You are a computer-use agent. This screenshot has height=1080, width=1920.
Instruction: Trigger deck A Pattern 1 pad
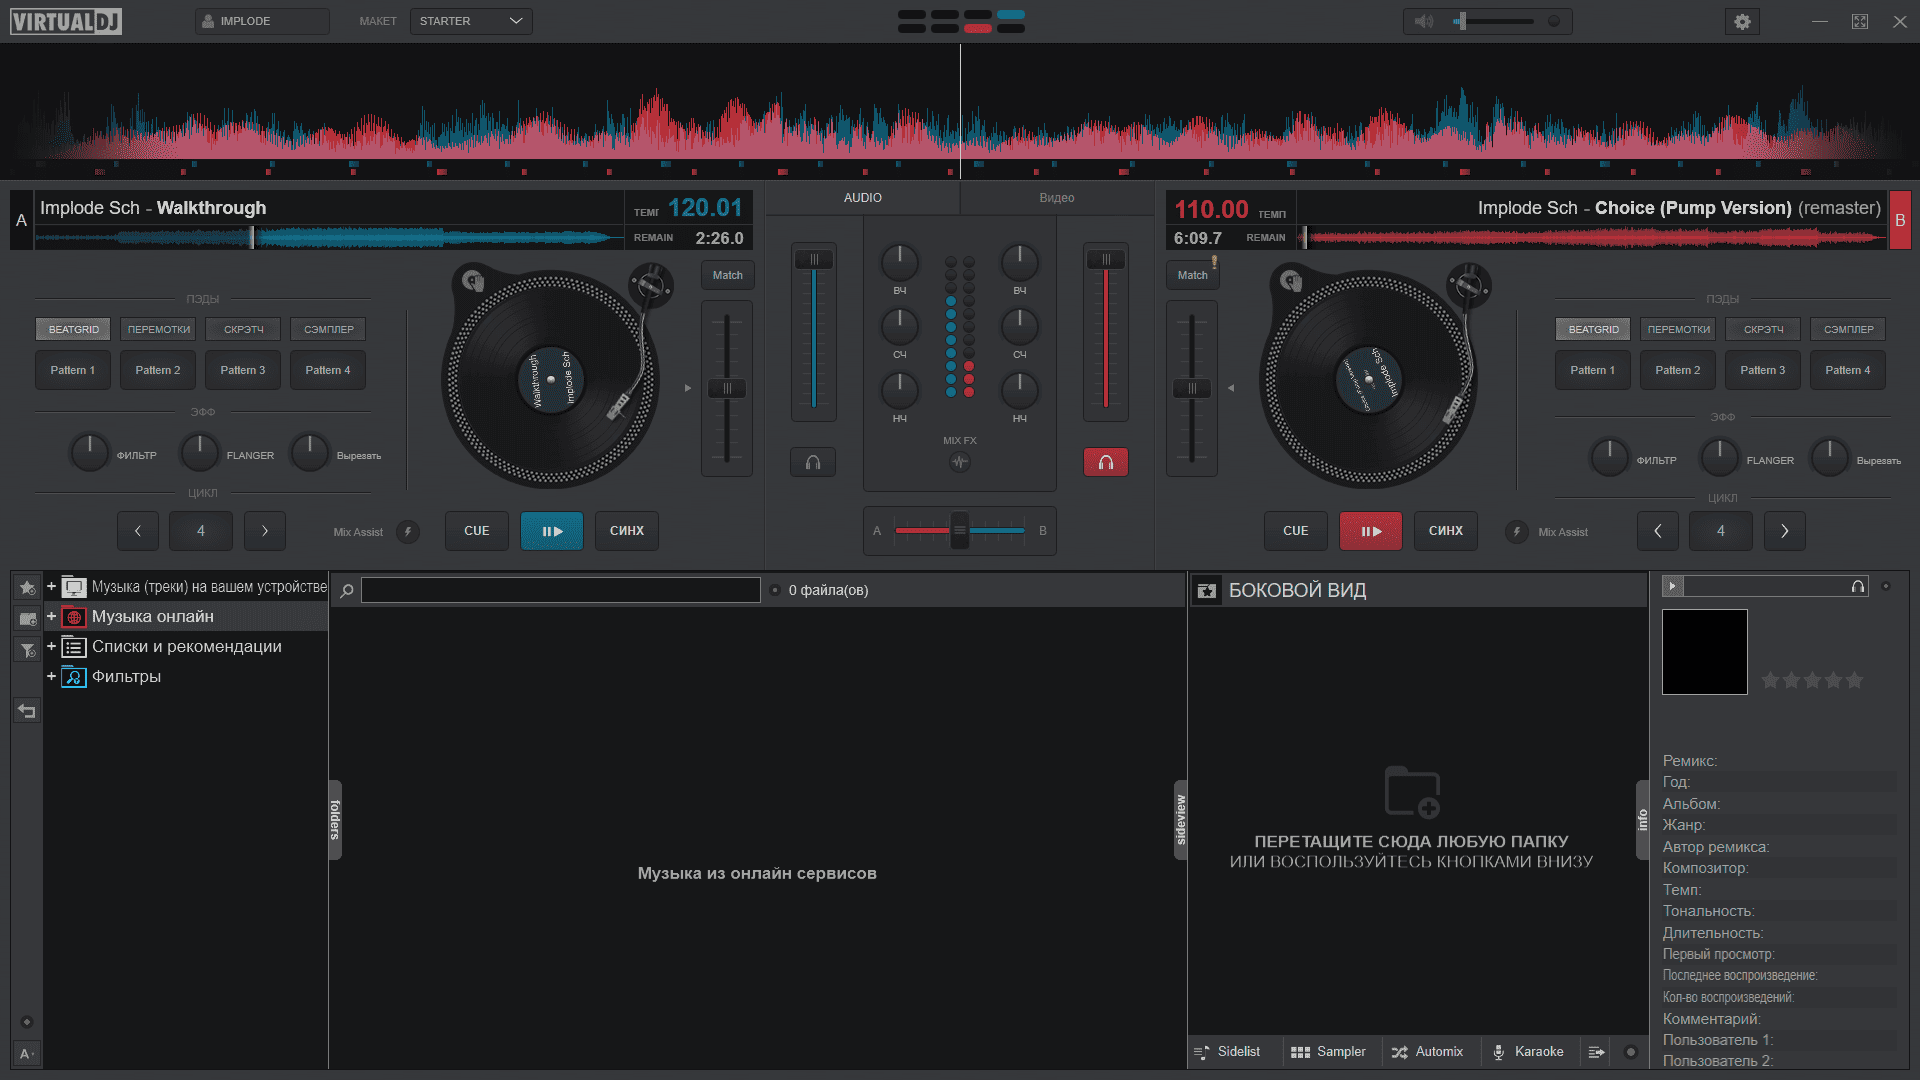73,370
